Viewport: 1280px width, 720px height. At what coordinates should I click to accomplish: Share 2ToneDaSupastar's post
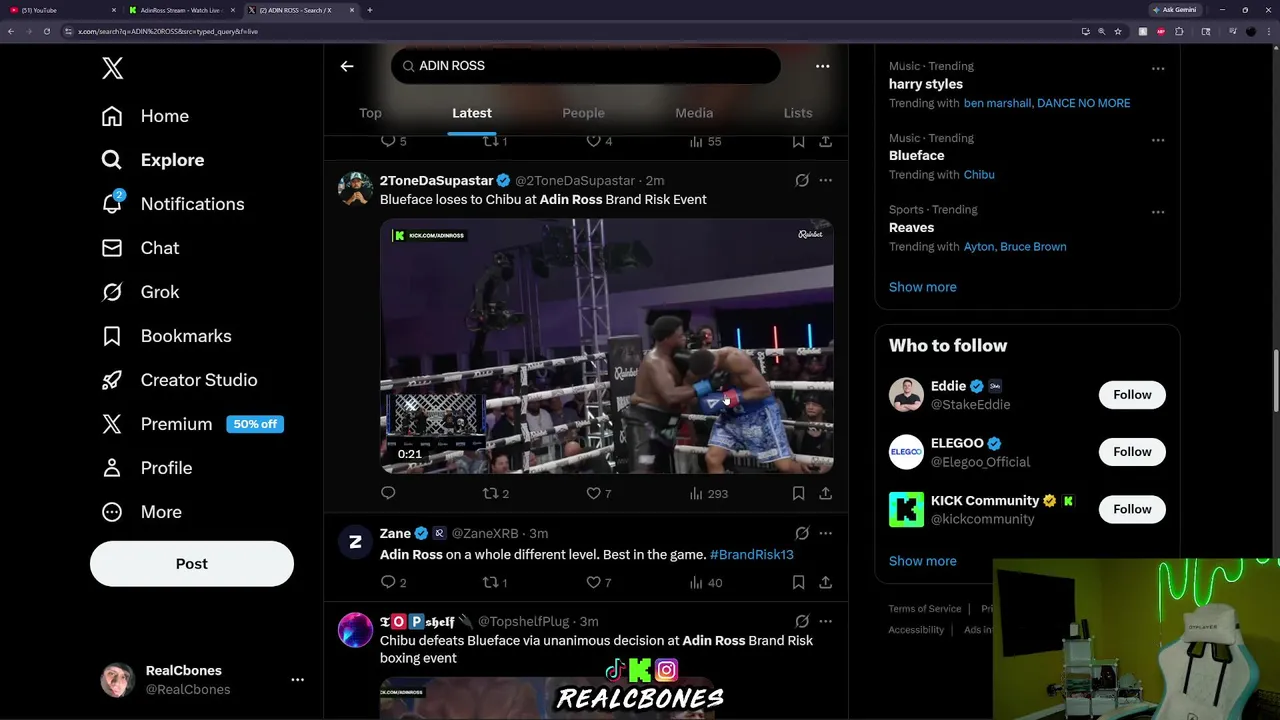pos(825,493)
